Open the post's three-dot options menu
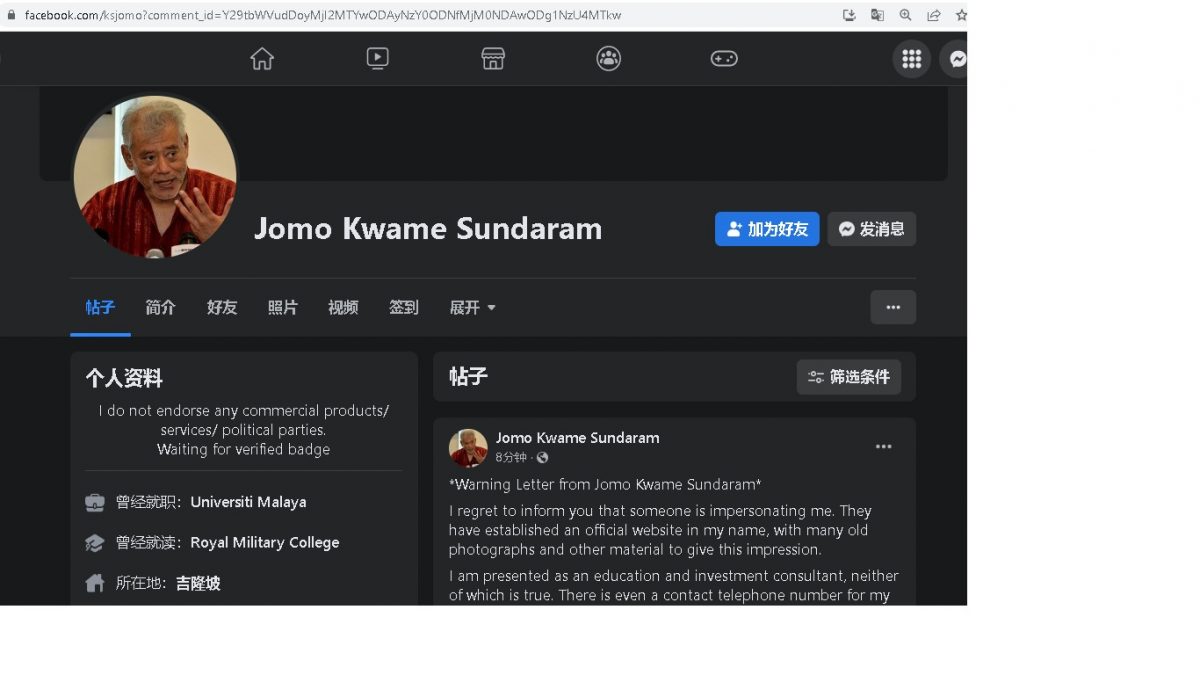Viewport: 1200px width, 675px height. (883, 447)
